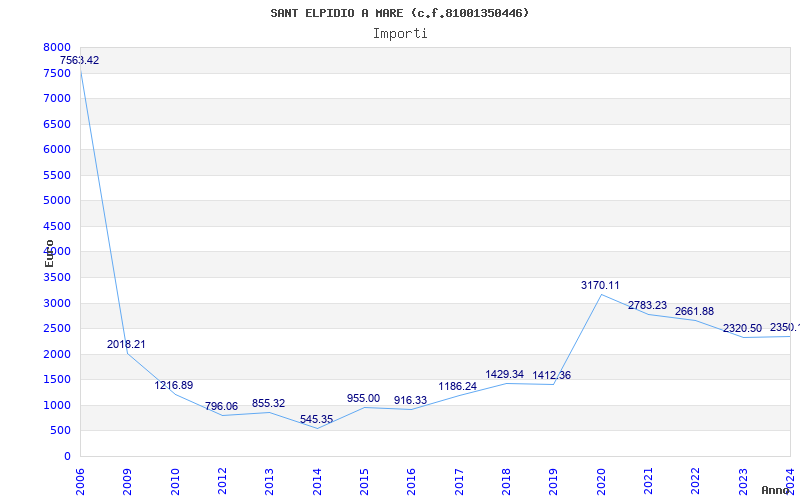Select data label 855.32
800x500 pixels.
[x=268, y=404]
